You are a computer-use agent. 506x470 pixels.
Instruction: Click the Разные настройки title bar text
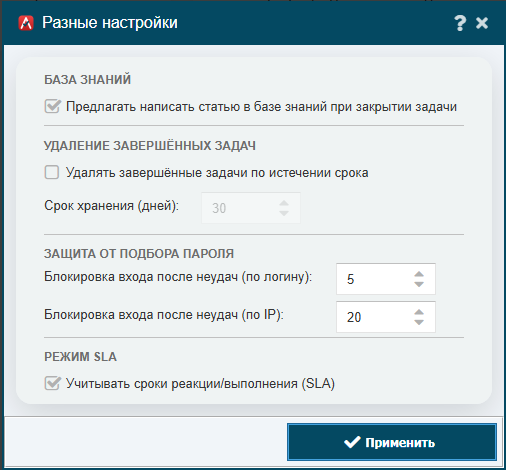click(x=110, y=23)
